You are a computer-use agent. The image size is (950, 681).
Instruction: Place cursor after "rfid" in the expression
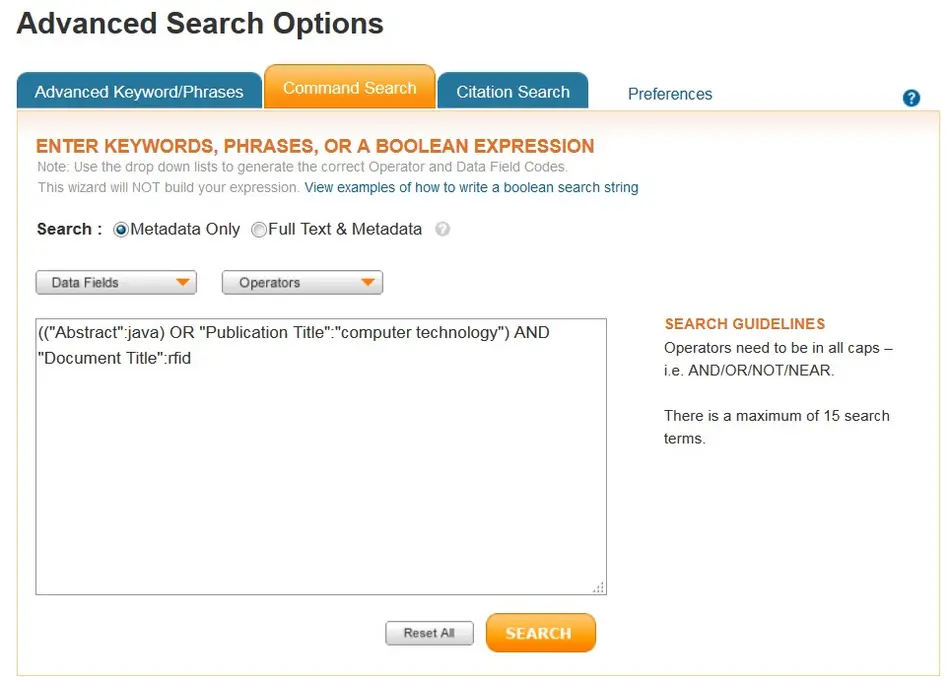pyautogui.click(x=192, y=358)
